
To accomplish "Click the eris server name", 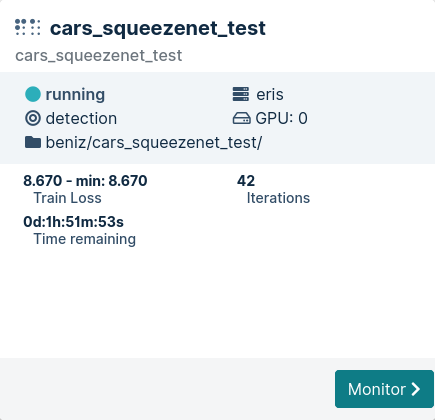I will pyautogui.click(x=270, y=94).
